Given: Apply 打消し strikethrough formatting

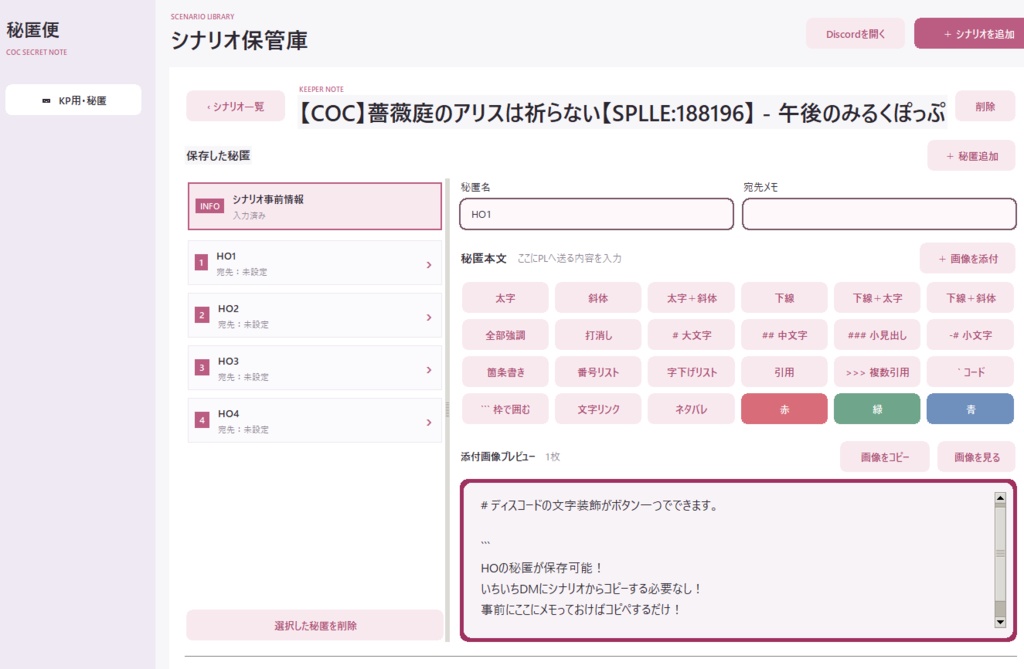Looking at the screenshot, I should click(x=598, y=335).
